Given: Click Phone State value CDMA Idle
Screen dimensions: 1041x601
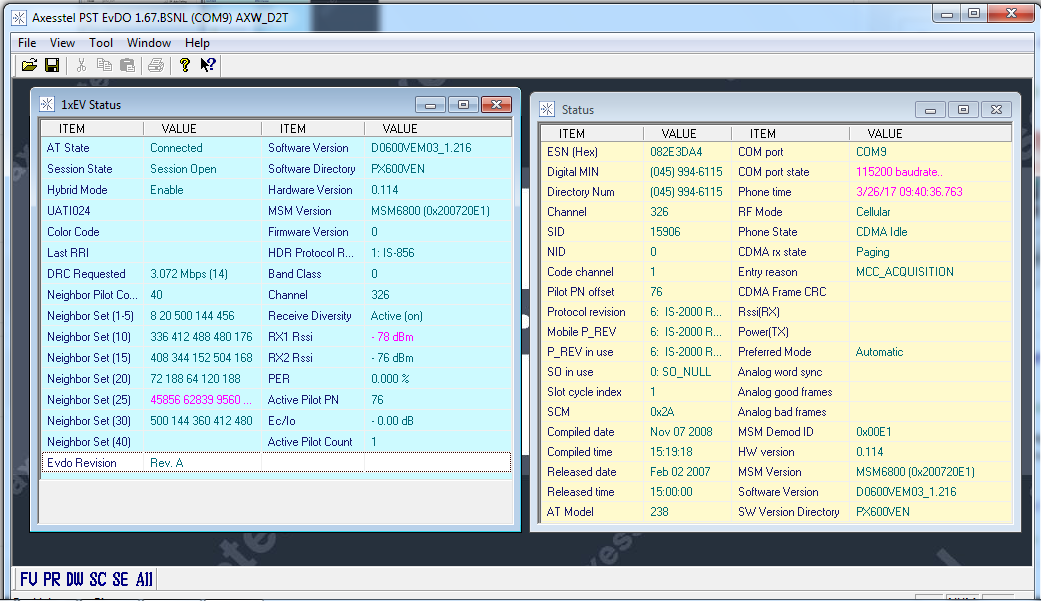Looking at the screenshot, I should tap(882, 232).
